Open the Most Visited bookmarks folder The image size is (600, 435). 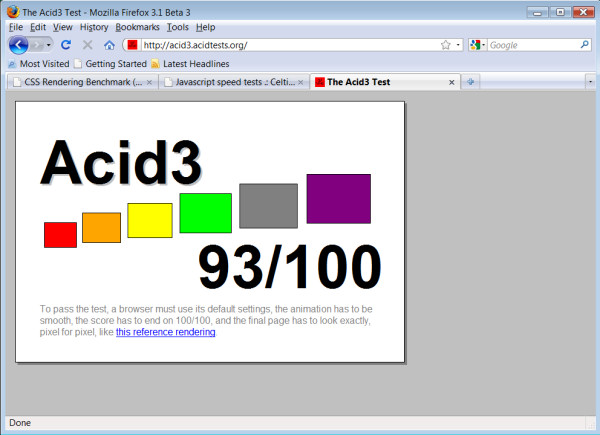click(x=39, y=64)
